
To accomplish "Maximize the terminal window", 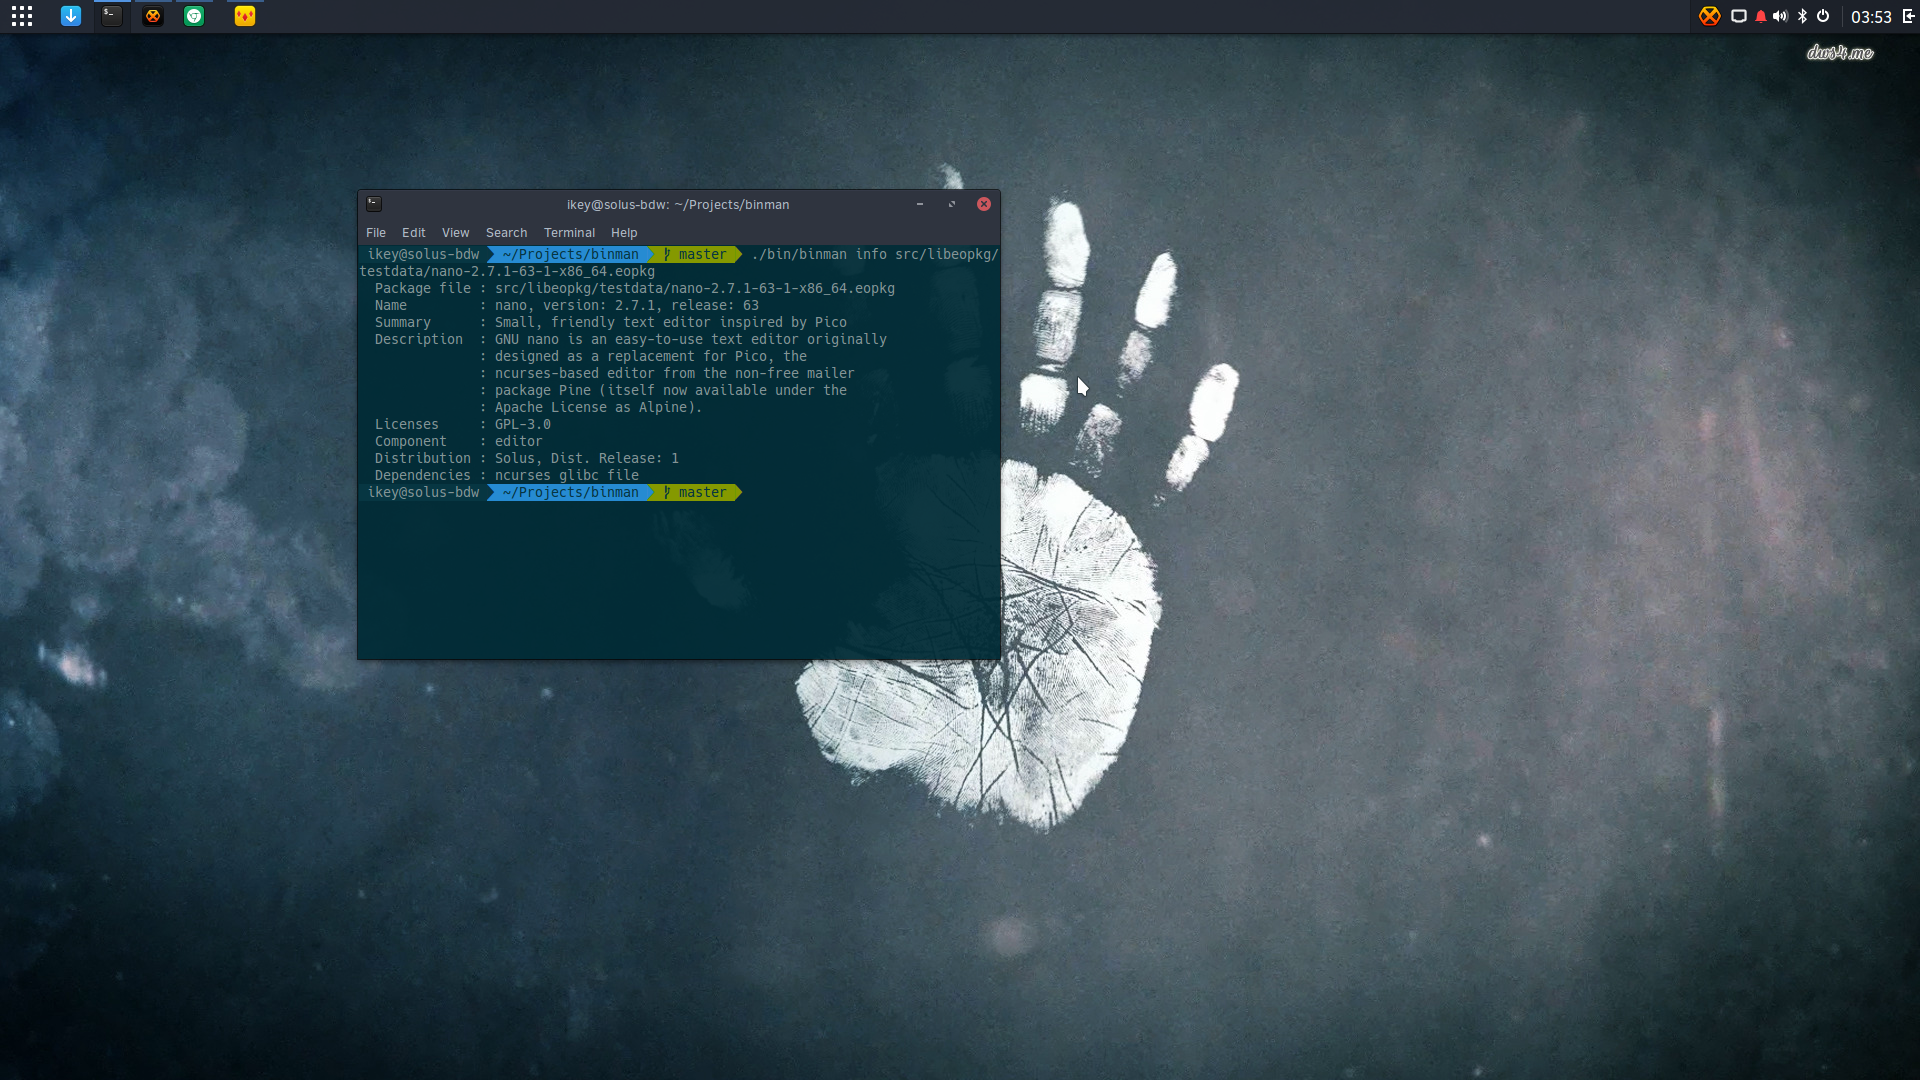I will pyautogui.click(x=952, y=204).
